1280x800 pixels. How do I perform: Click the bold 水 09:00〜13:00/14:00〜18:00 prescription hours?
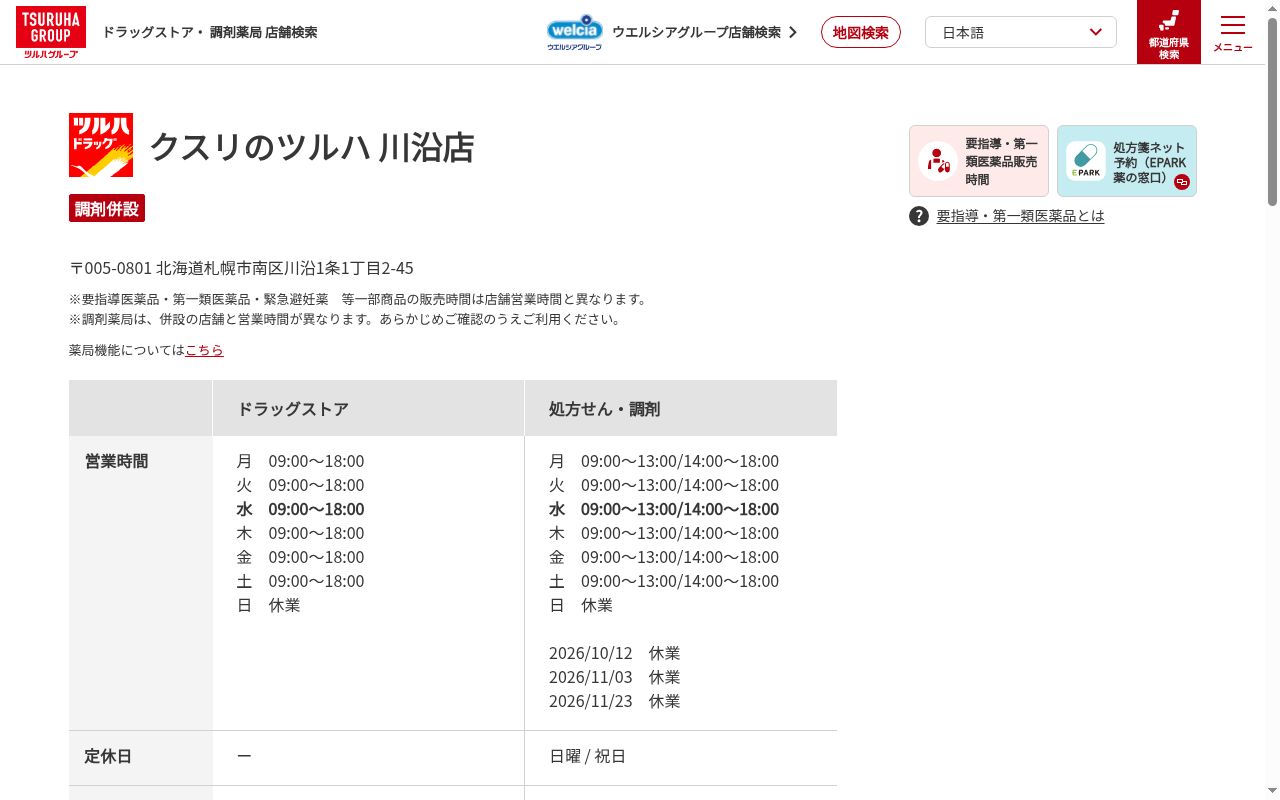click(x=664, y=509)
